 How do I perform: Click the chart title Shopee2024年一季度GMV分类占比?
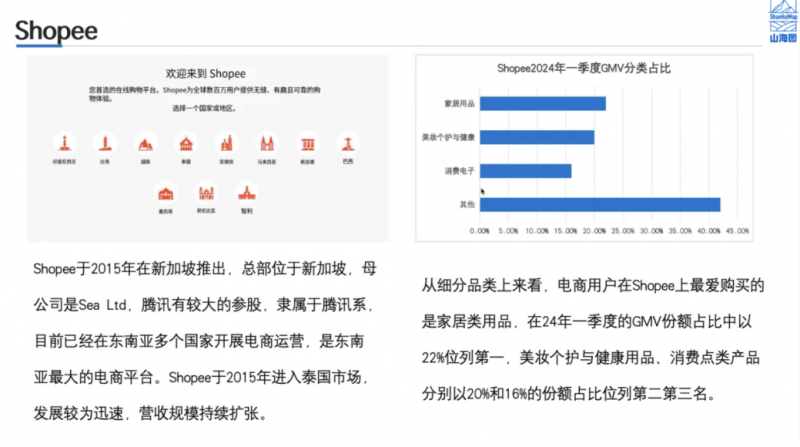point(584,68)
